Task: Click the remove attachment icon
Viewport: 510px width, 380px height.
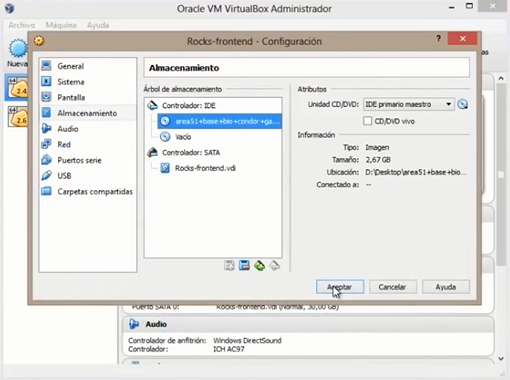Action: (x=274, y=266)
